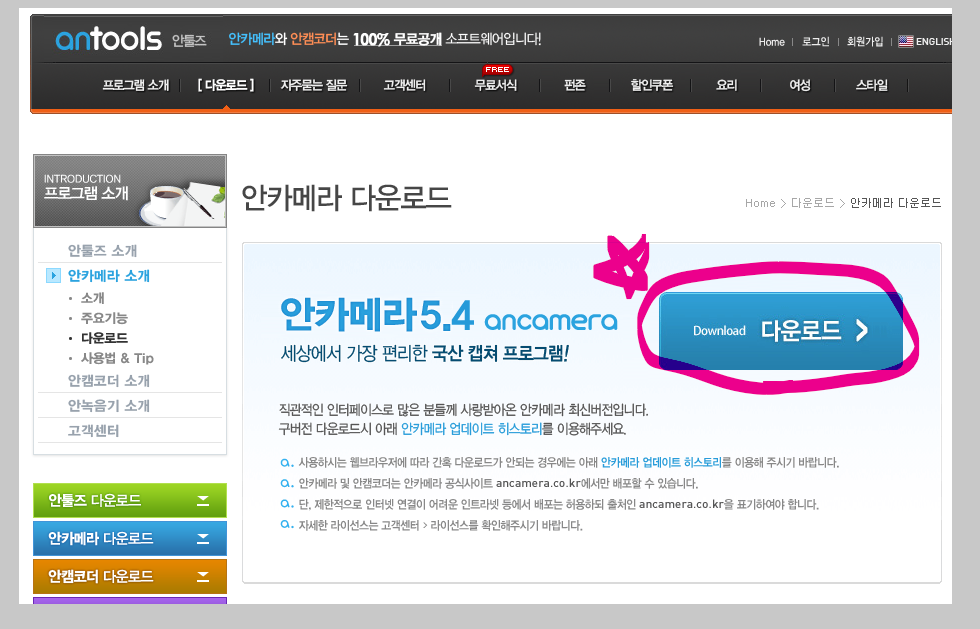Select 주요기능 sub-item in sidebar
Screen dimensions: 980x629
pyautogui.click(x=104, y=318)
